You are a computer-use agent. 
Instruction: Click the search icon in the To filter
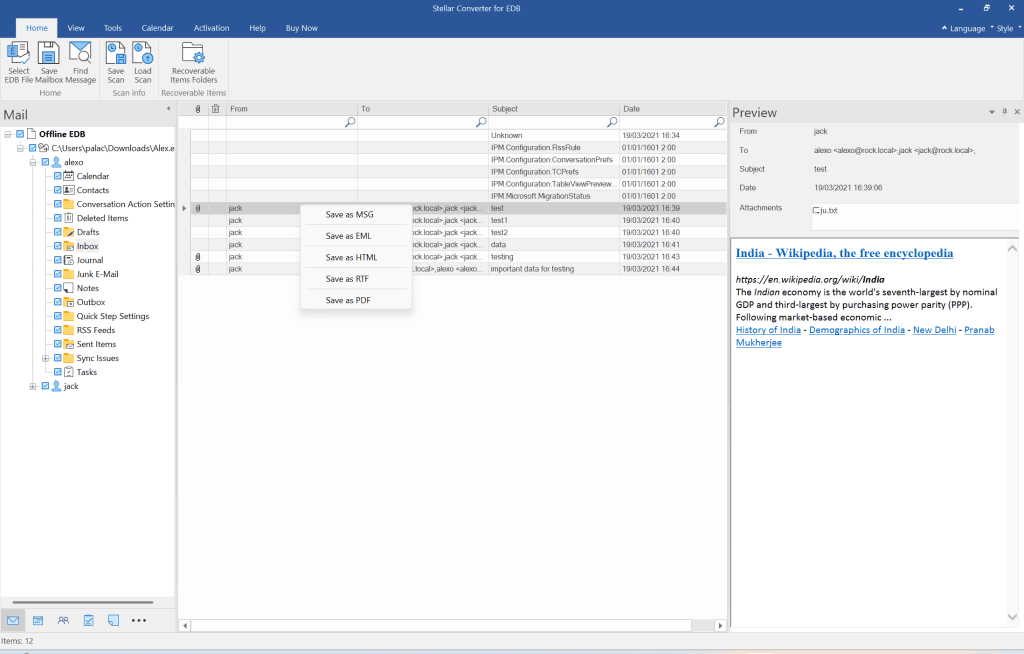tap(481, 122)
